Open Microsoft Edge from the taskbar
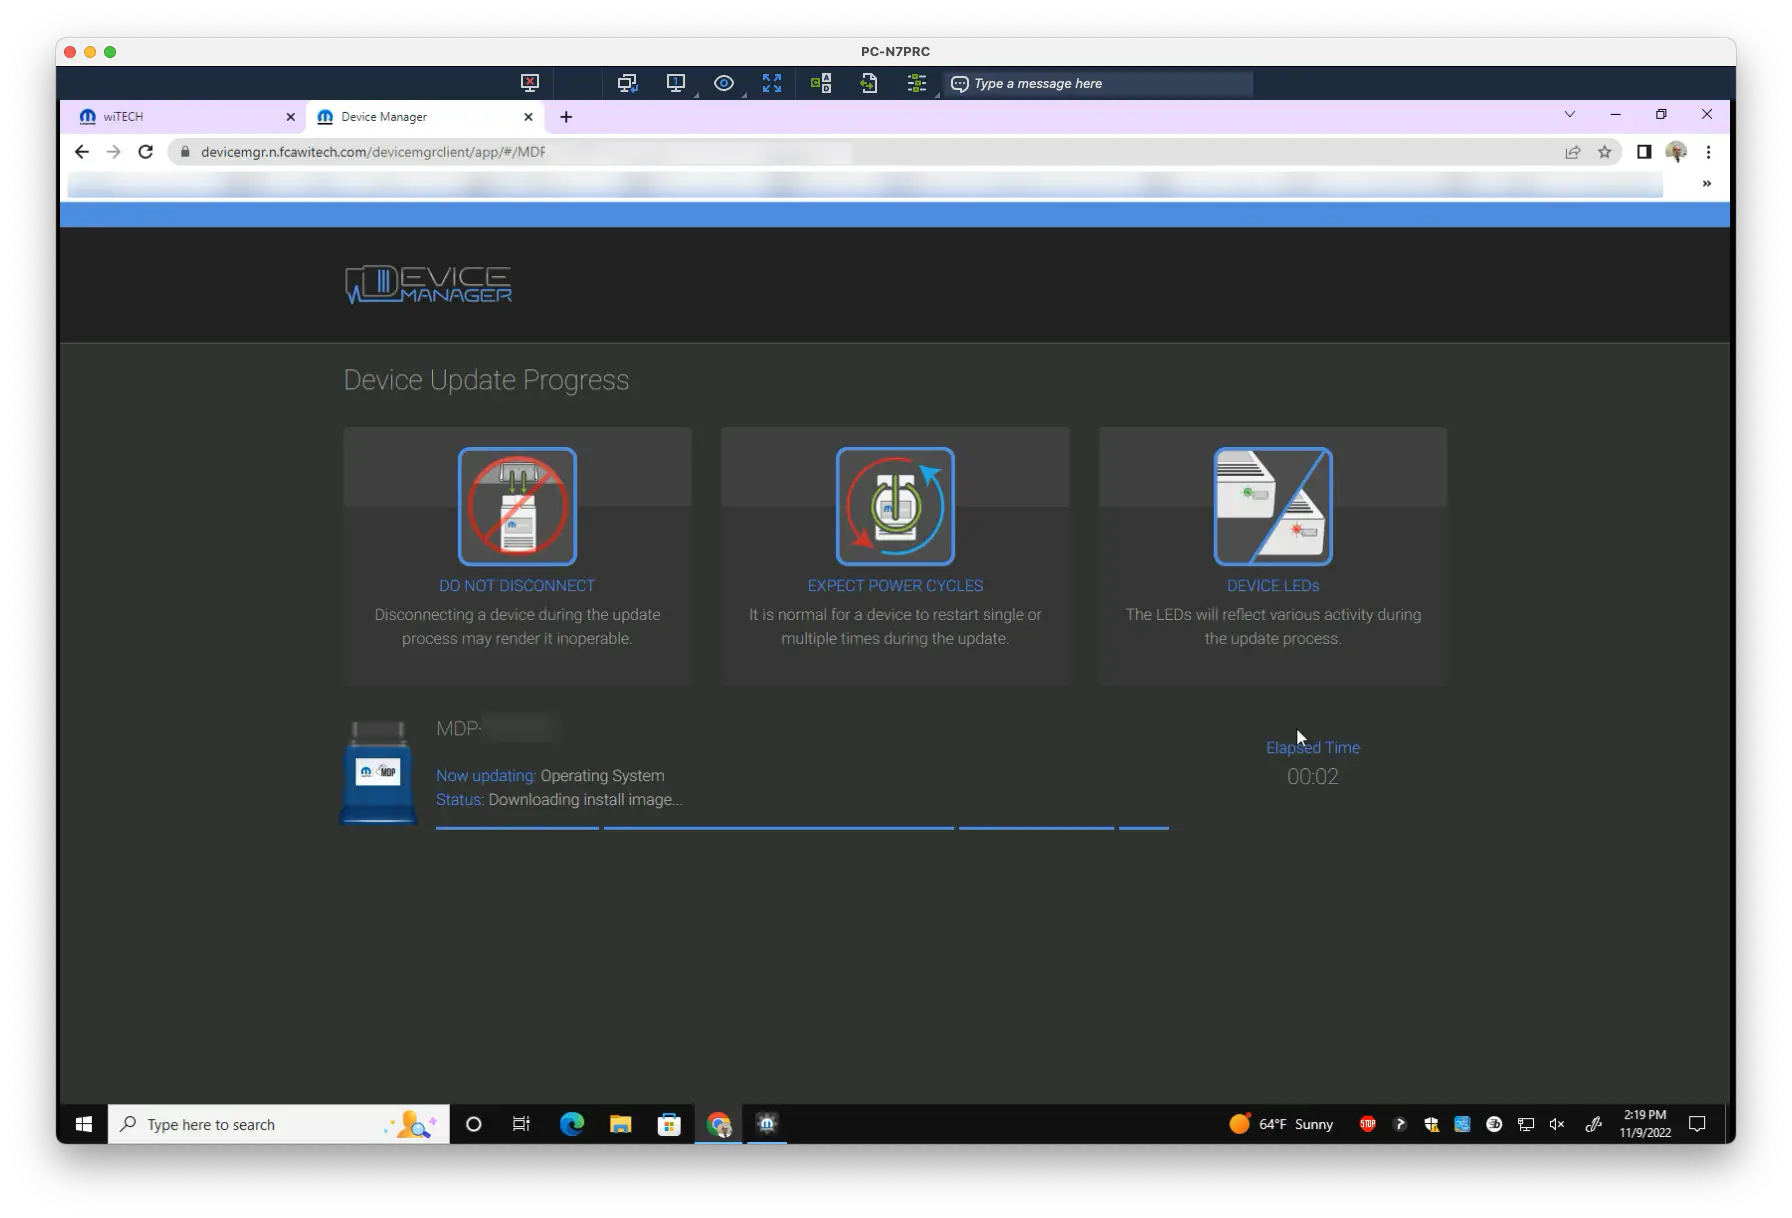This screenshot has width=1792, height=1218. 572,1124
